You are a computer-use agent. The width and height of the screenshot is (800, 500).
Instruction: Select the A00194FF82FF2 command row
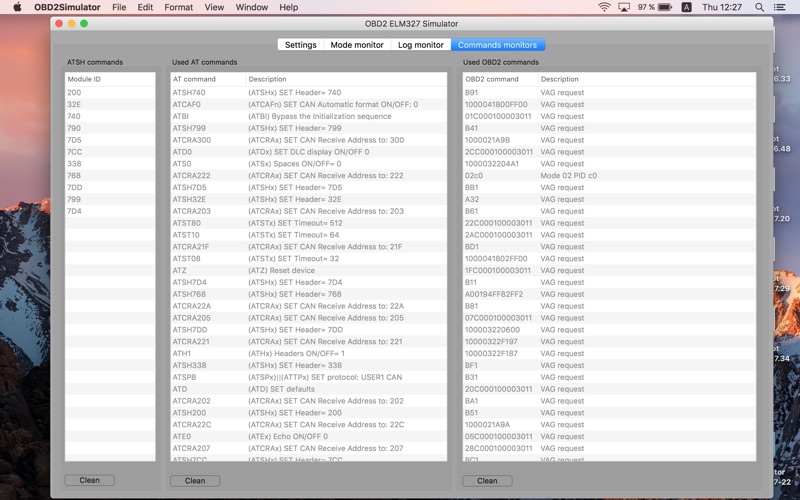609,294
